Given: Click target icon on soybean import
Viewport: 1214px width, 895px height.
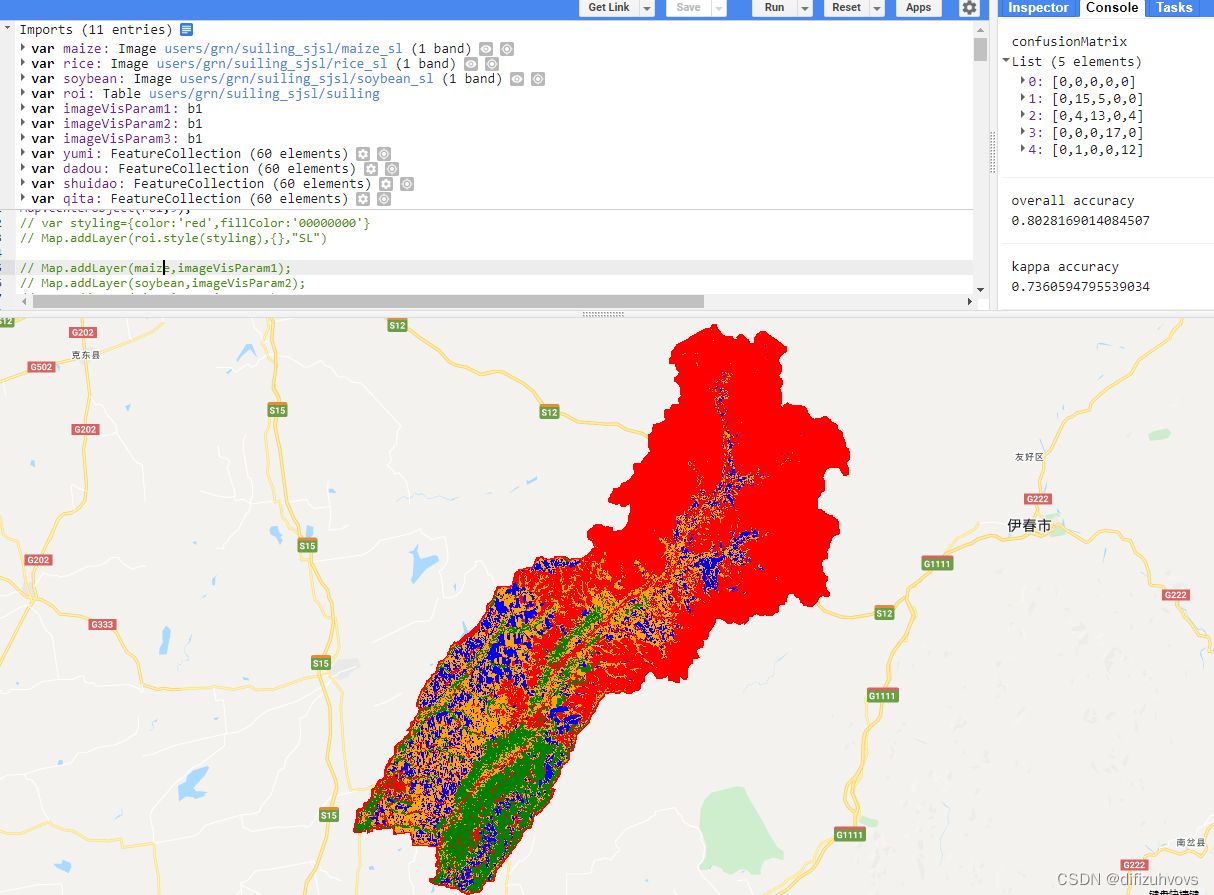Looking at the screenshot, I should pos(538,79).
